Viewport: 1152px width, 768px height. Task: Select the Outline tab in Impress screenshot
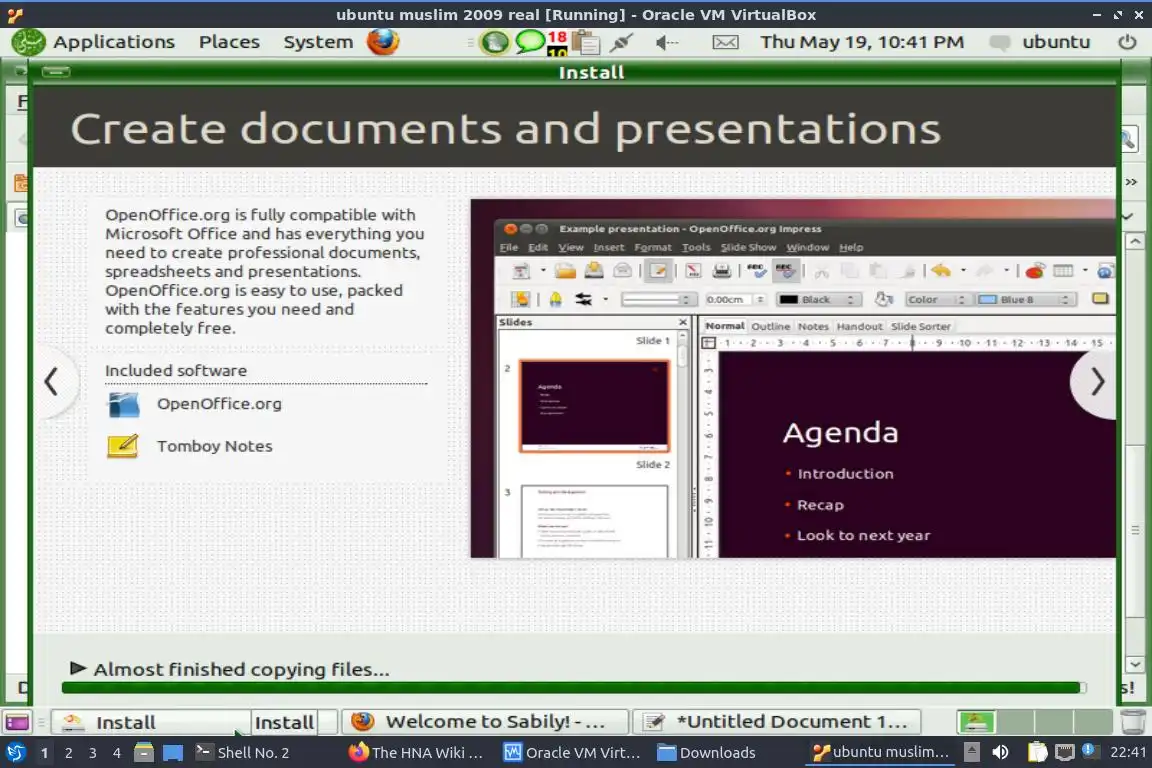point(770,326)
